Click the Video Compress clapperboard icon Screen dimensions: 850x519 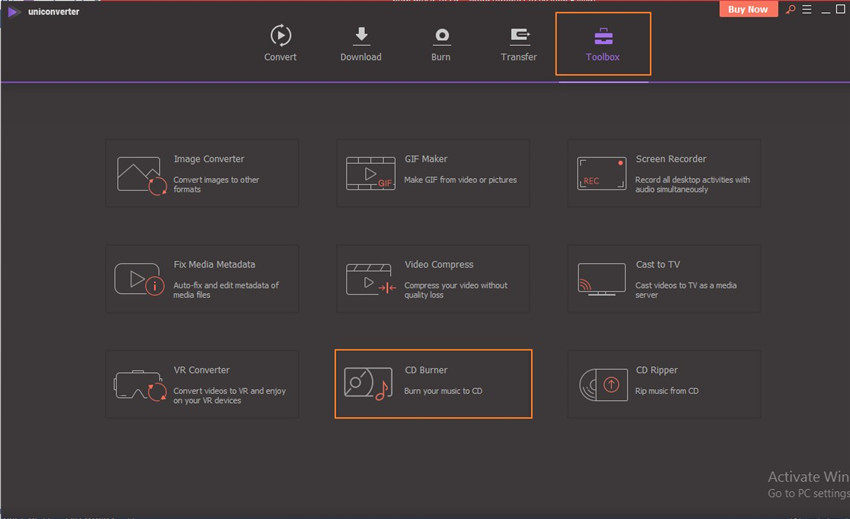[x=371, y=279]
